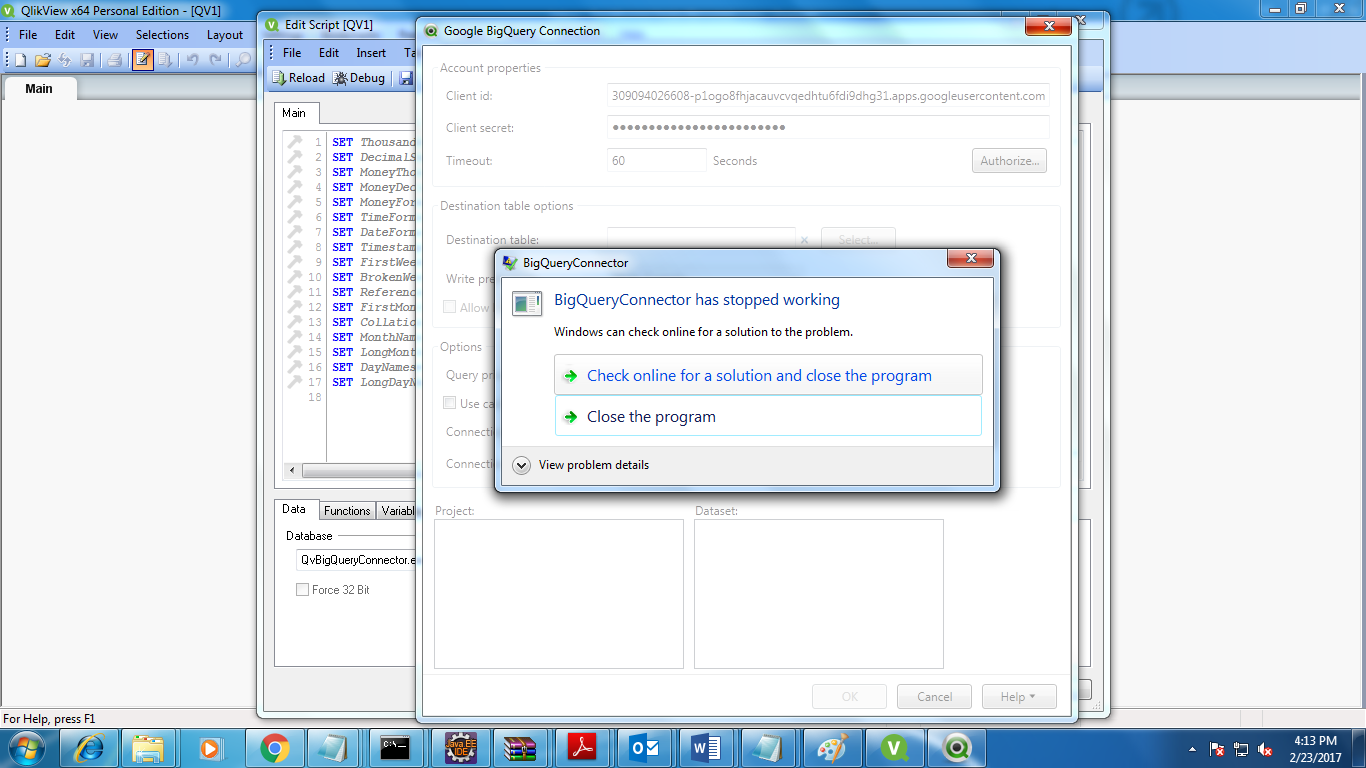Click Save disk icon in QlikView main toolbar

tap(87, 60)
